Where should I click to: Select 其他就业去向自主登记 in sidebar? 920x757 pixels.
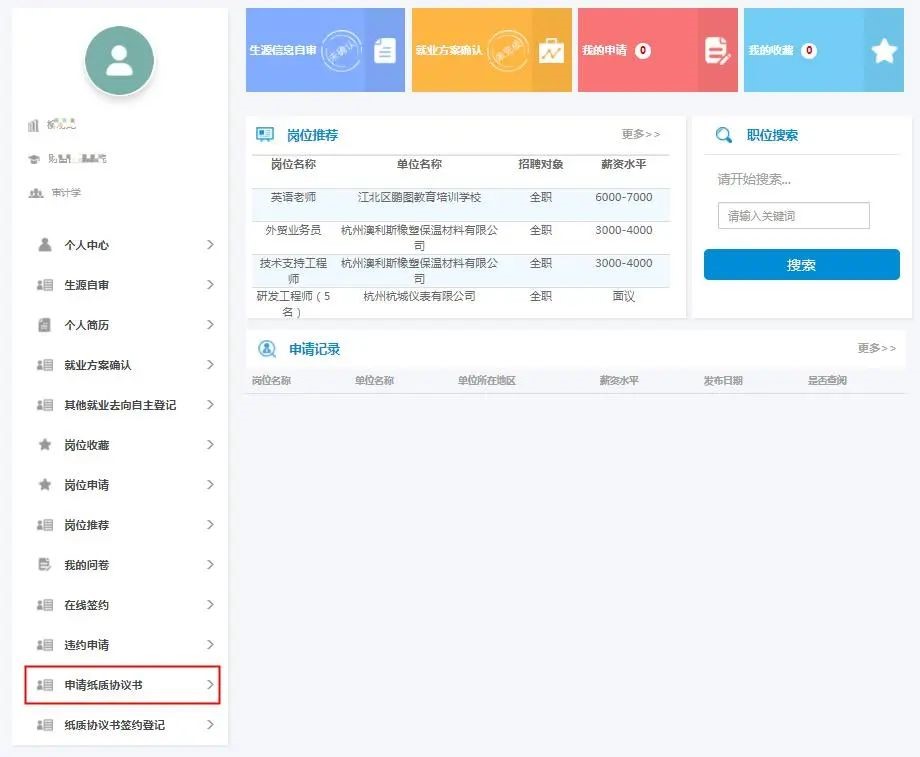point(120,405)
